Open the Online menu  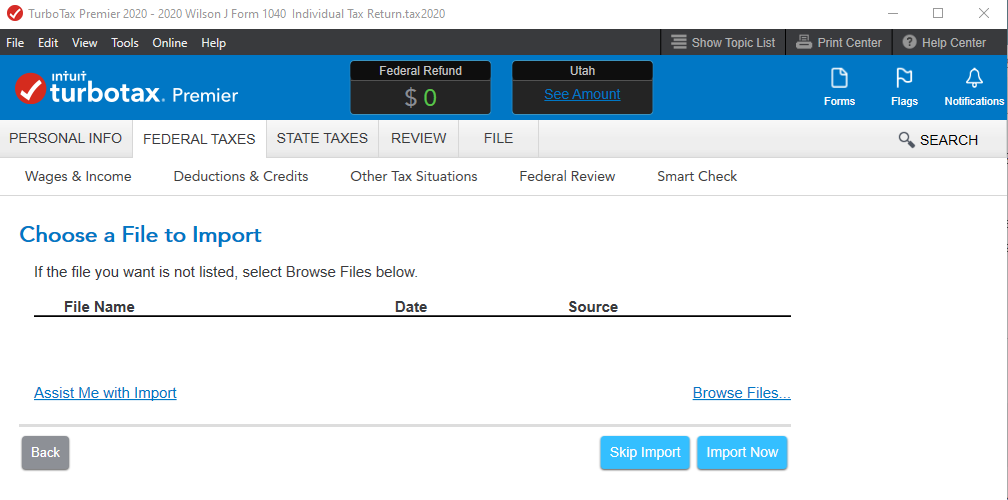tap(170, 43)
